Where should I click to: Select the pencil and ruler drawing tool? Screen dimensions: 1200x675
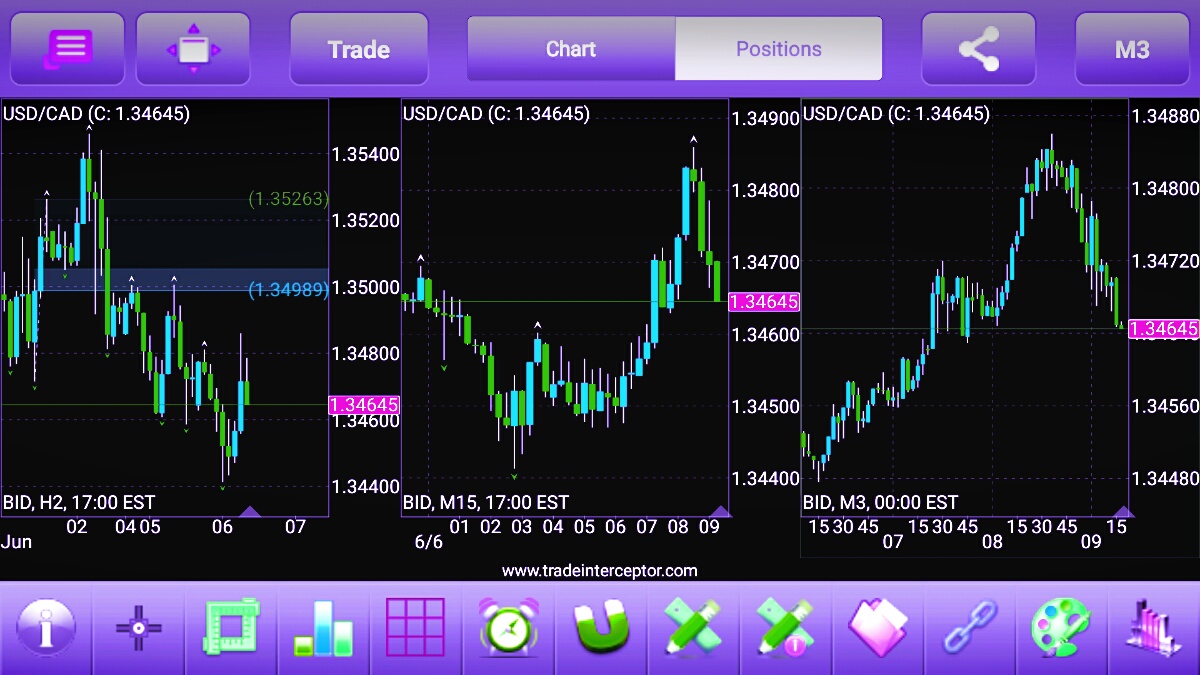pyautogui.click(x=693, y=629)
